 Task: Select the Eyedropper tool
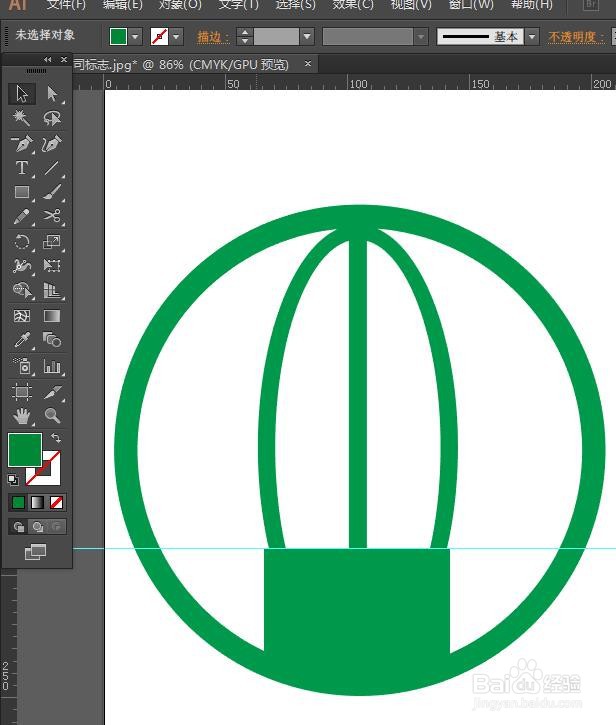click(x=22, y=340)
